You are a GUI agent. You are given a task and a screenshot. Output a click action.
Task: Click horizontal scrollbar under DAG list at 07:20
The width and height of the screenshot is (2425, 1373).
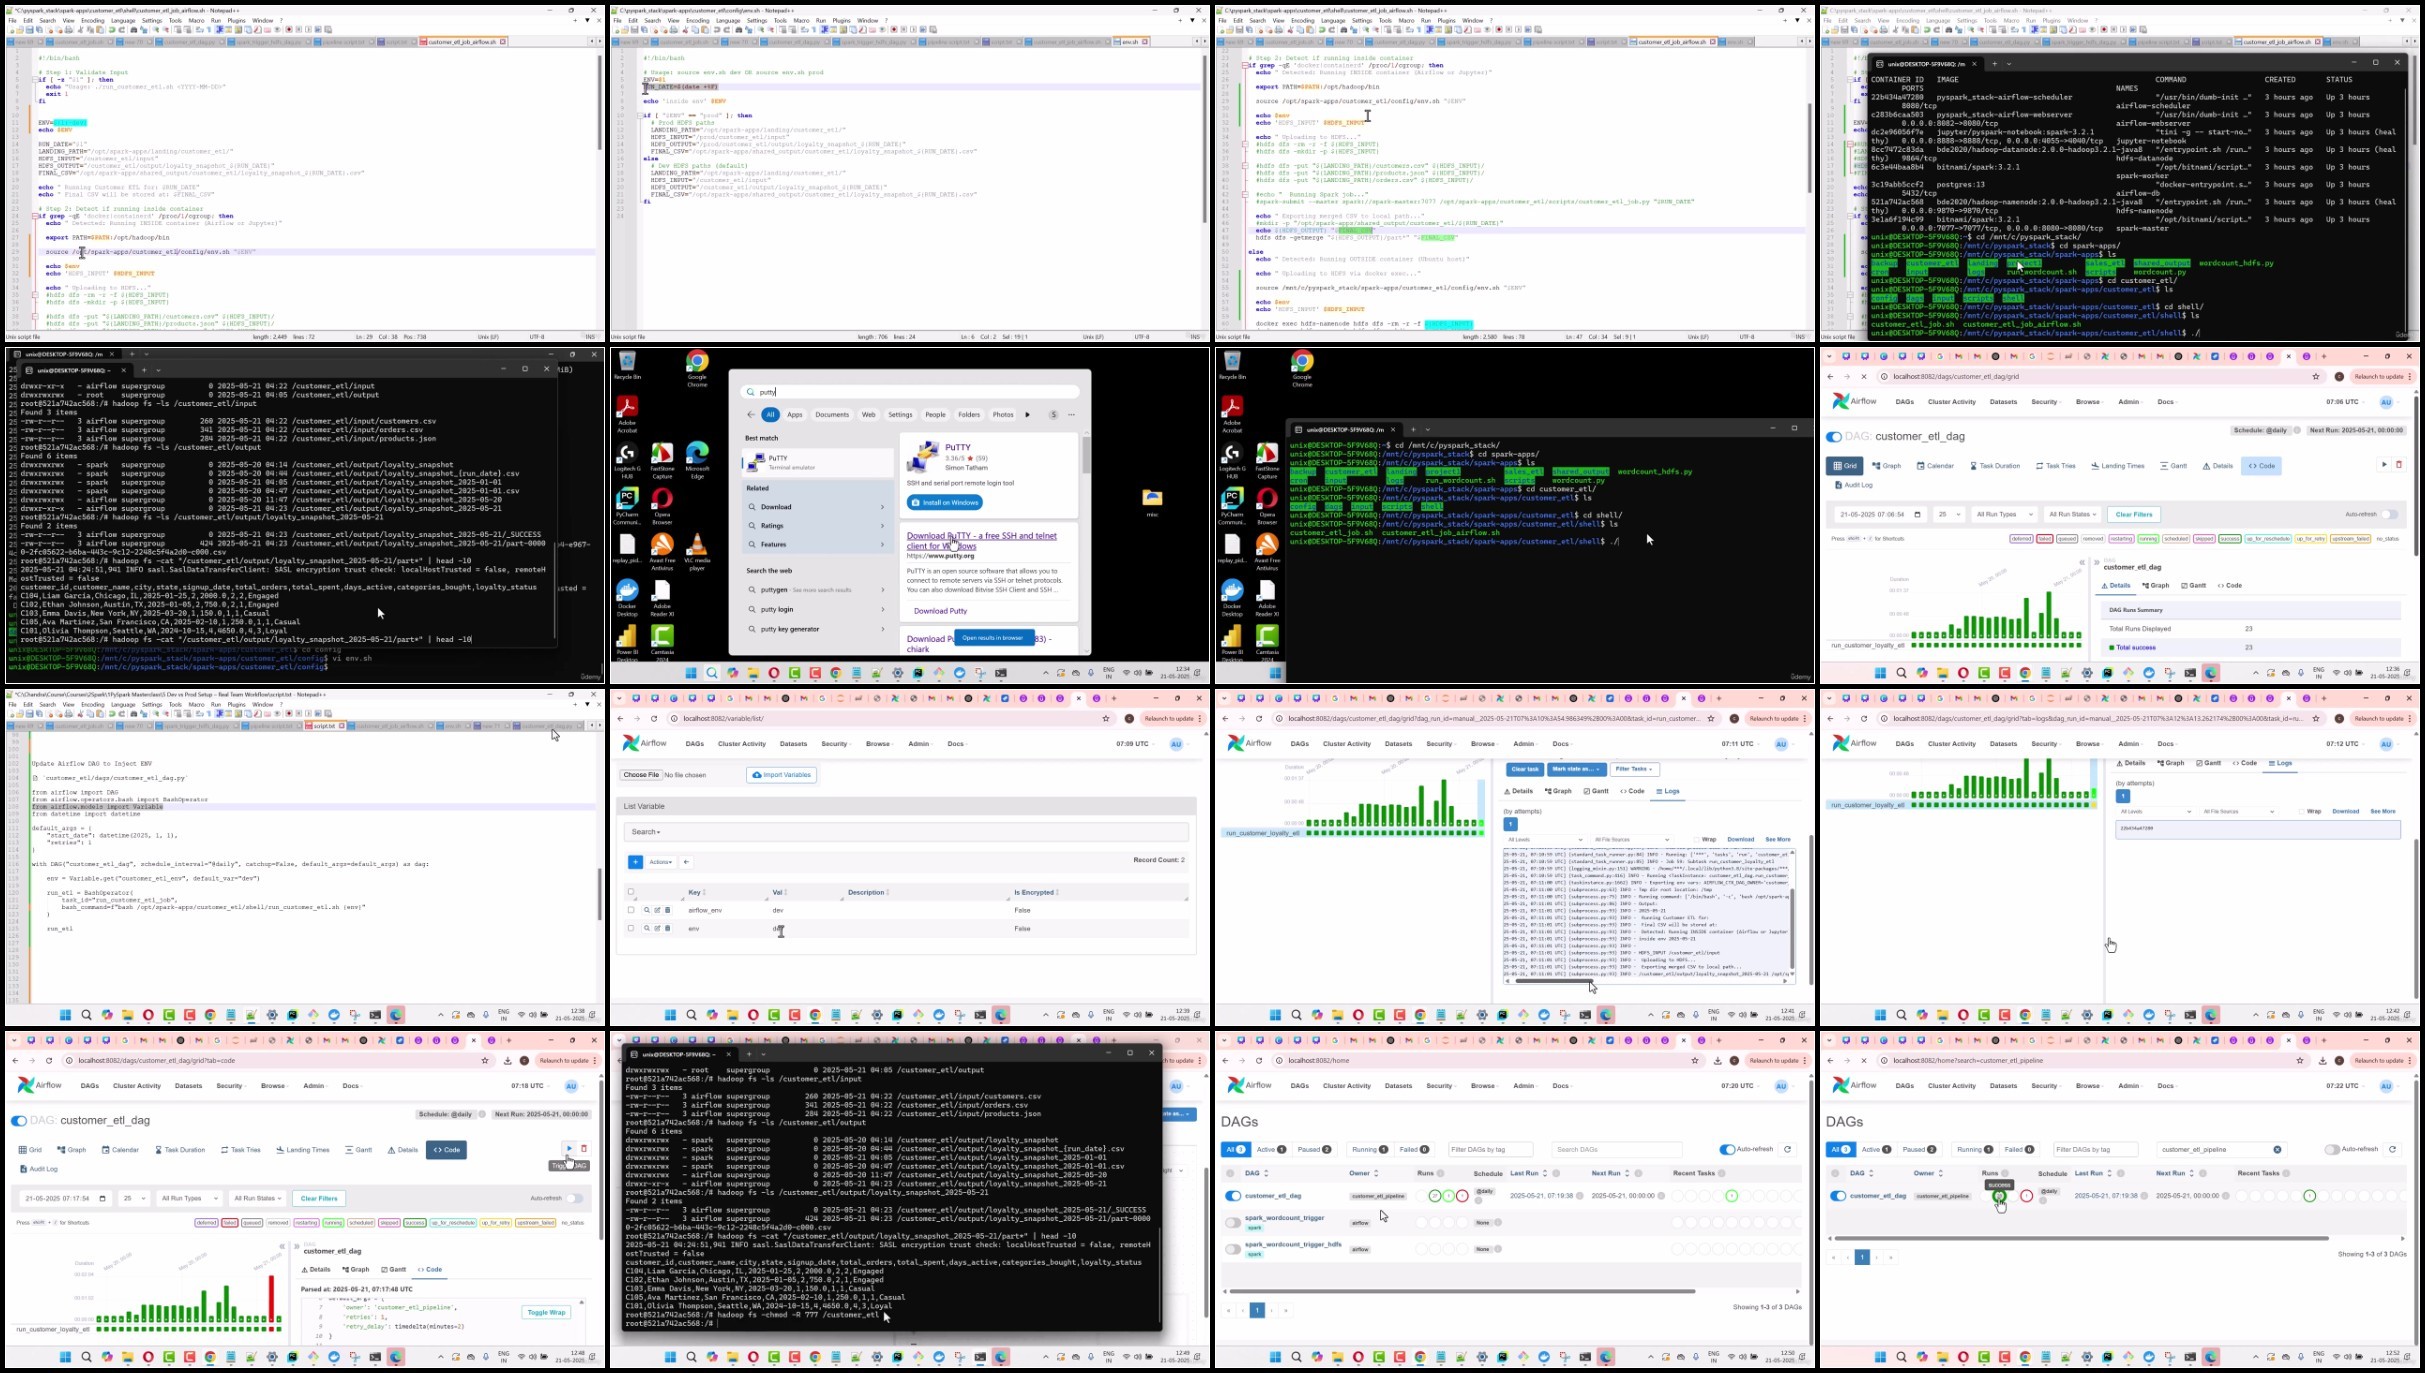[x=1462, y=1291]
